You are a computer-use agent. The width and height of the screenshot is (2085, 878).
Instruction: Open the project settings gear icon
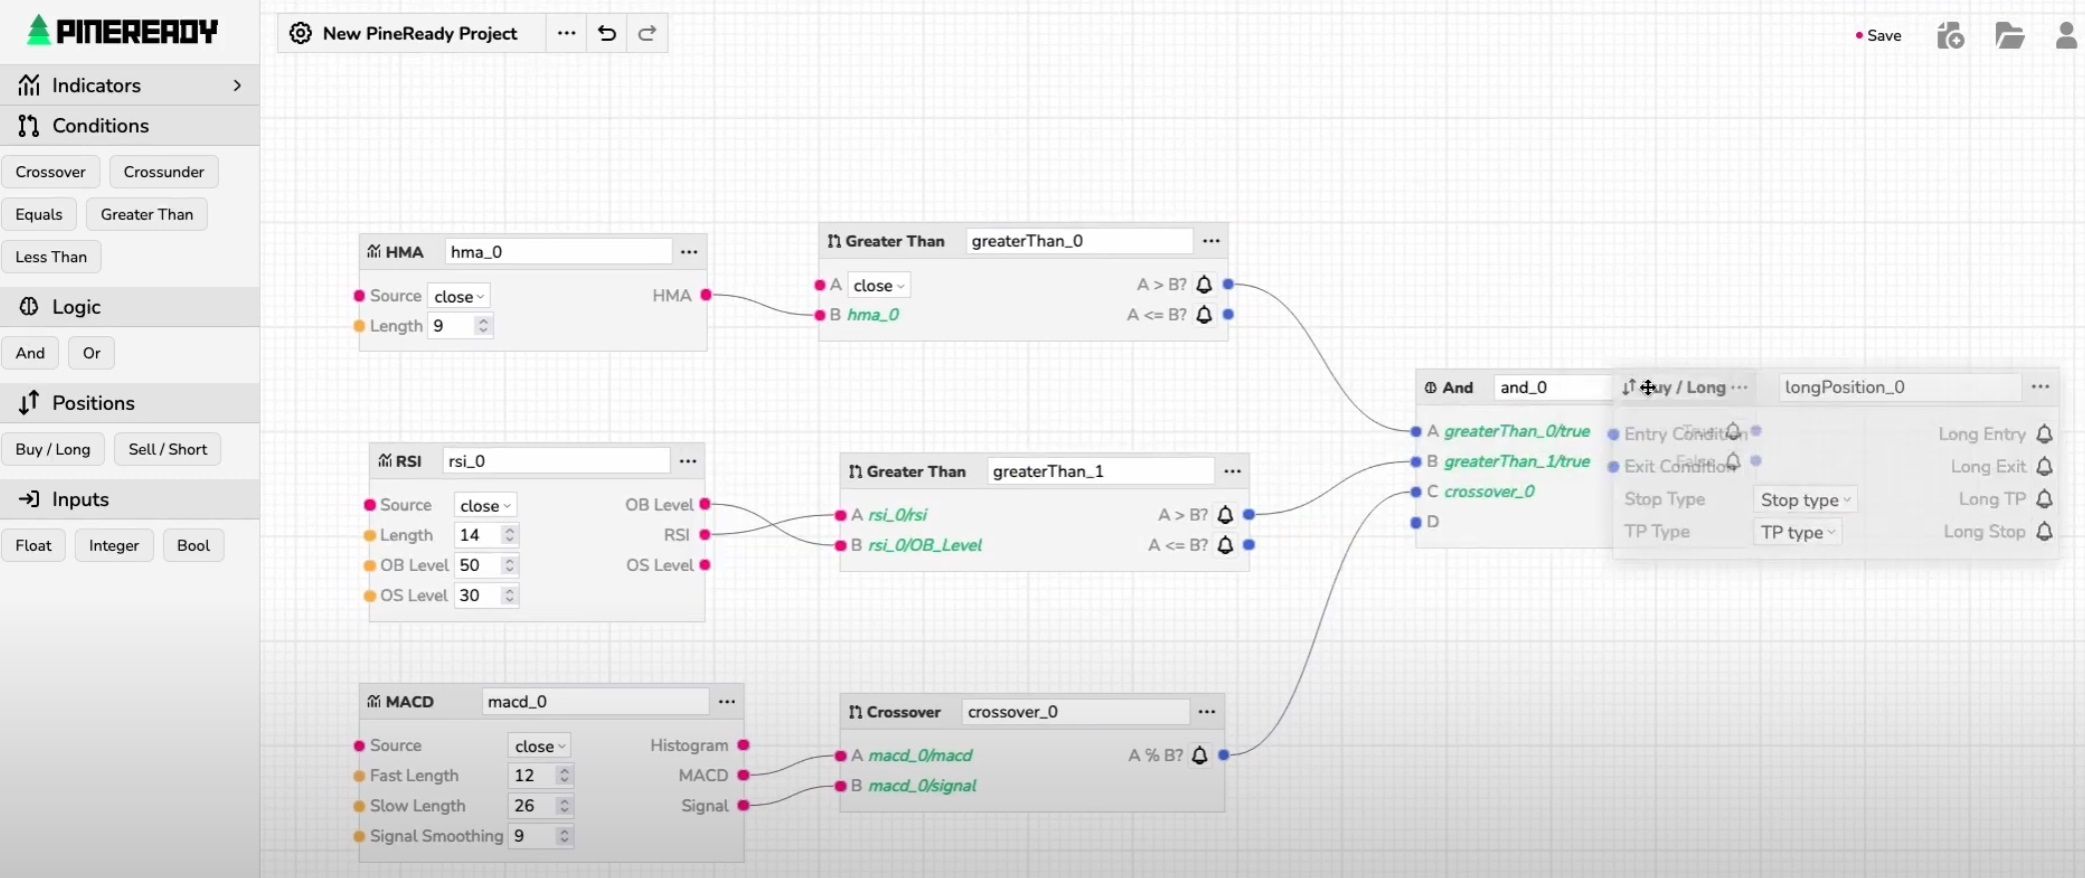tap(300, 33)
